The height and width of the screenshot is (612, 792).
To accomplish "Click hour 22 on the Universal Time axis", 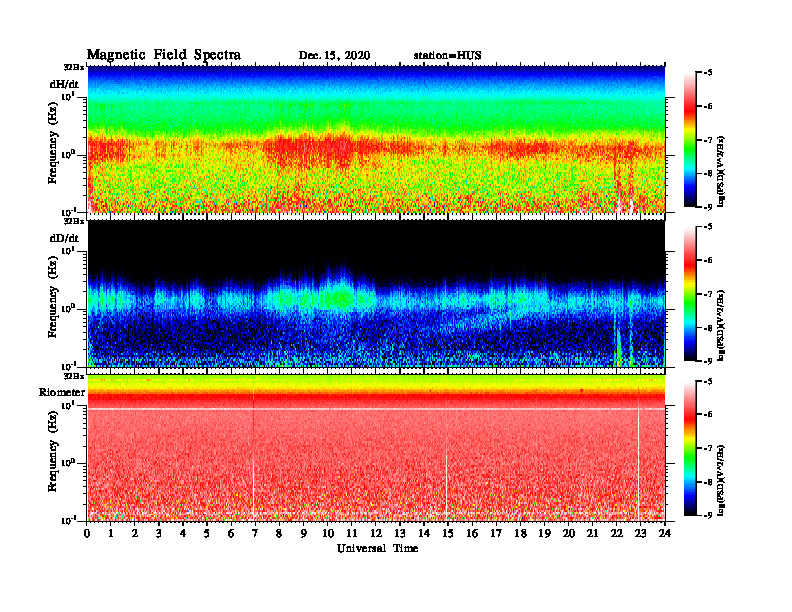I will pyautogui.click(x=617, y=534).
